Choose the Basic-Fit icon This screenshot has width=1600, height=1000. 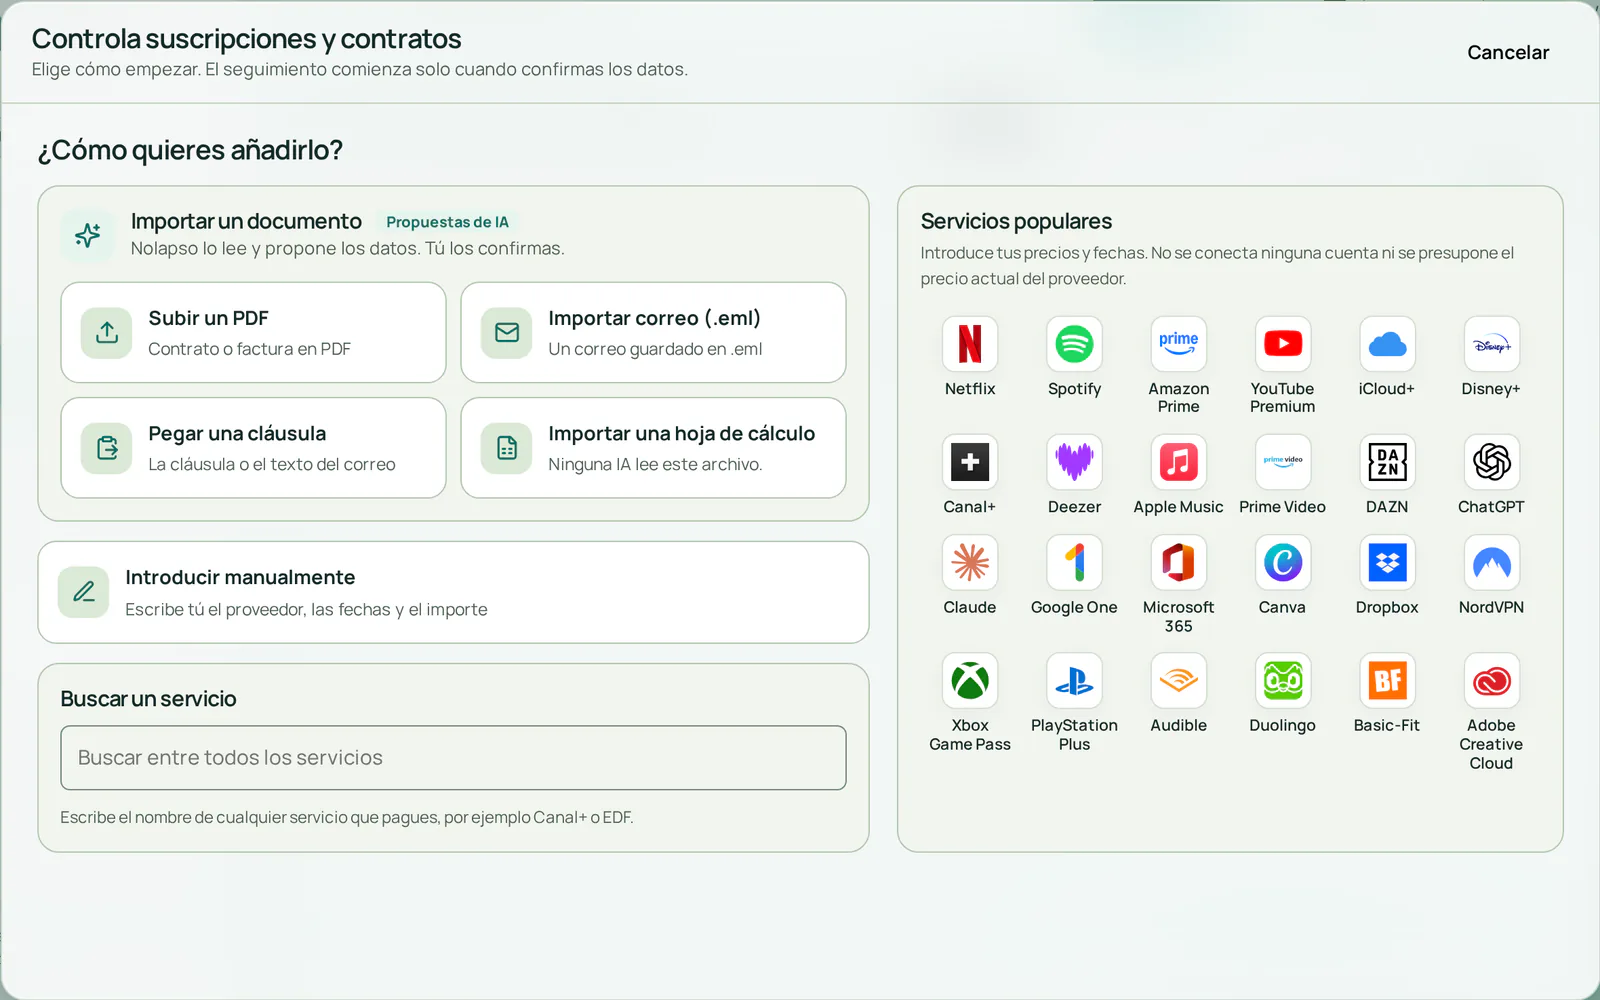1387,681
